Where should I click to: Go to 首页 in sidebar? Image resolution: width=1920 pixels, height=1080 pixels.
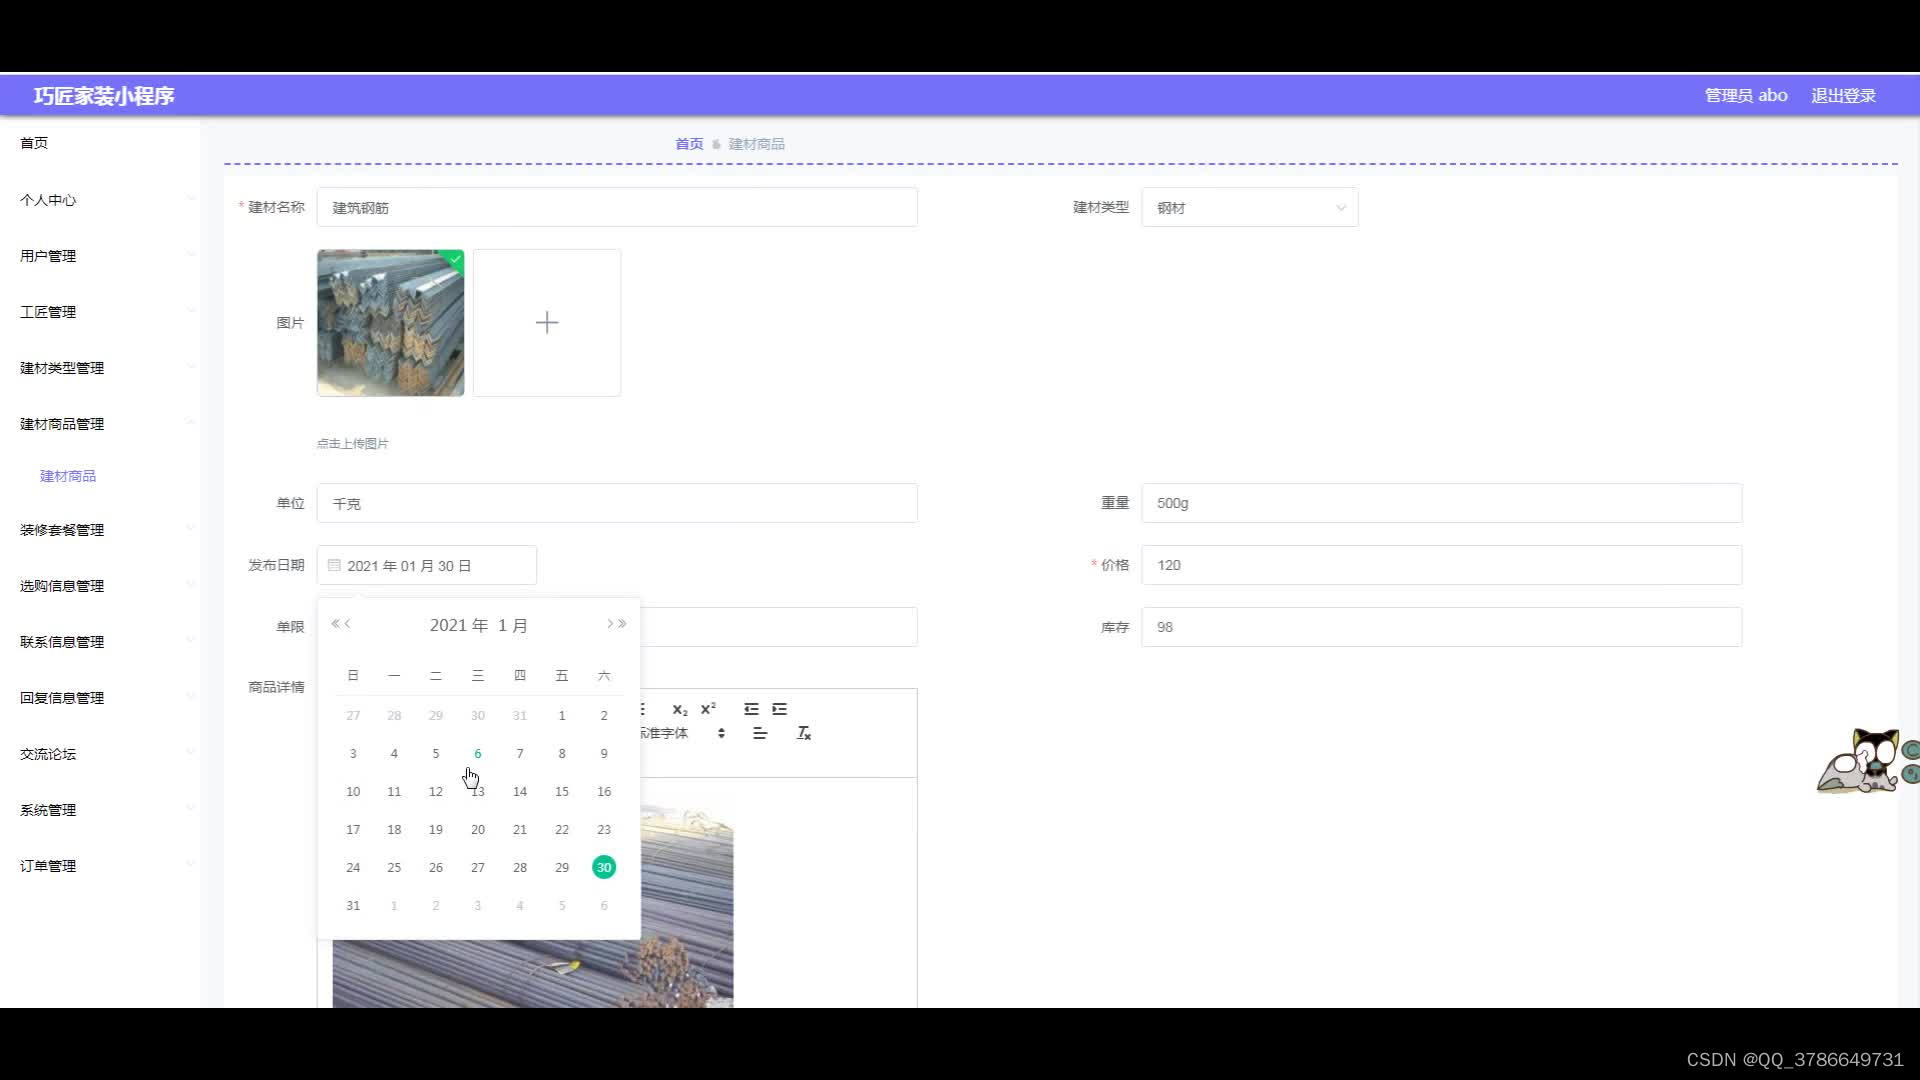coord(34,143)
